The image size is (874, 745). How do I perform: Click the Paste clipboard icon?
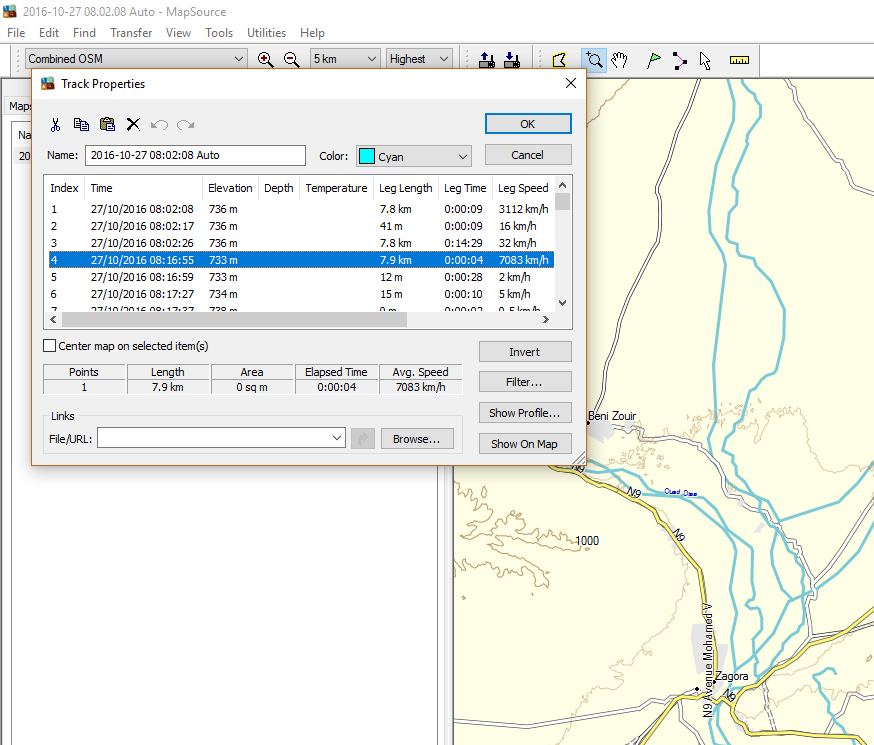(107, 124)
